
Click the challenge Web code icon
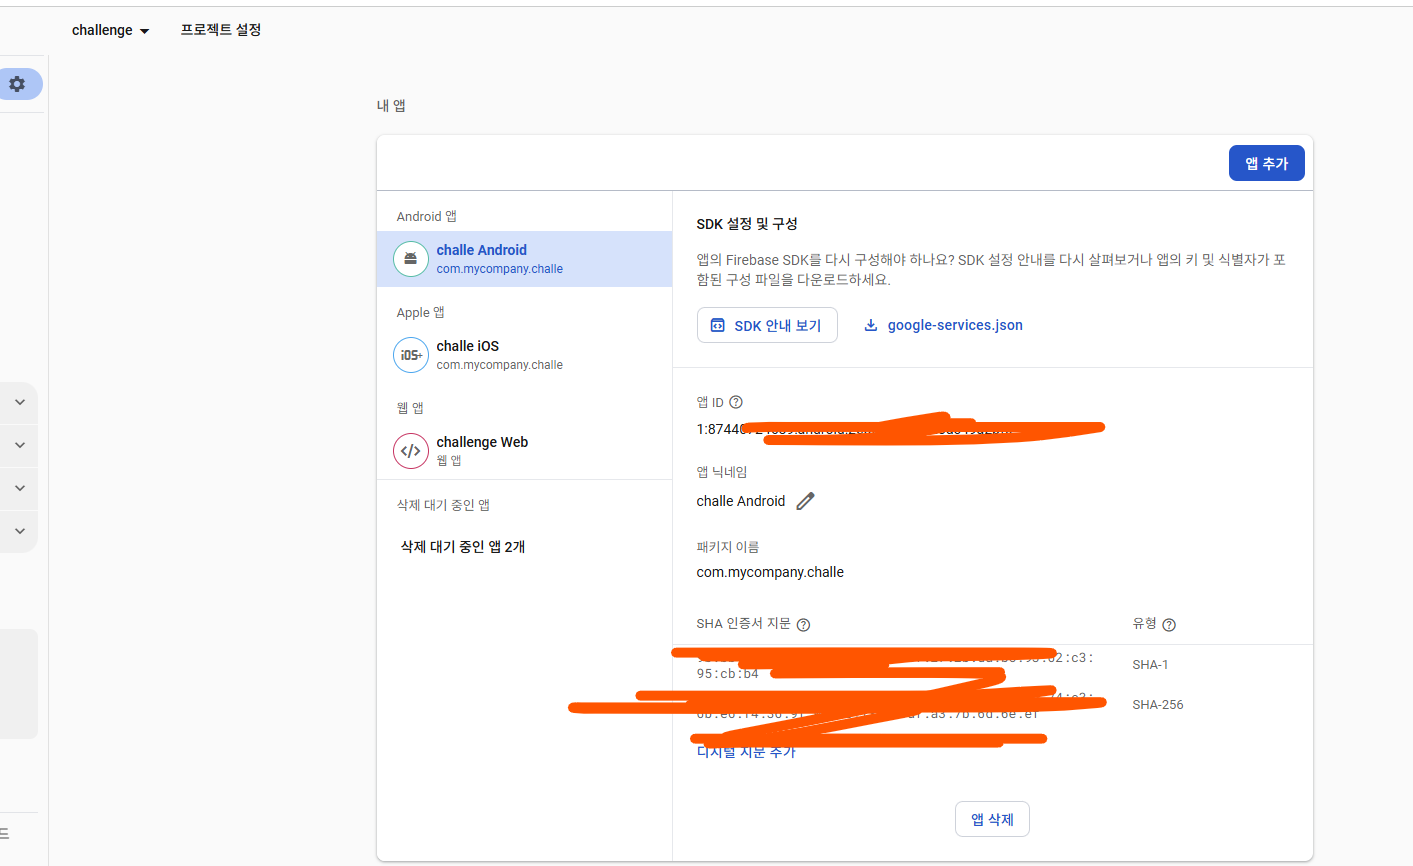tap(410, 451)
